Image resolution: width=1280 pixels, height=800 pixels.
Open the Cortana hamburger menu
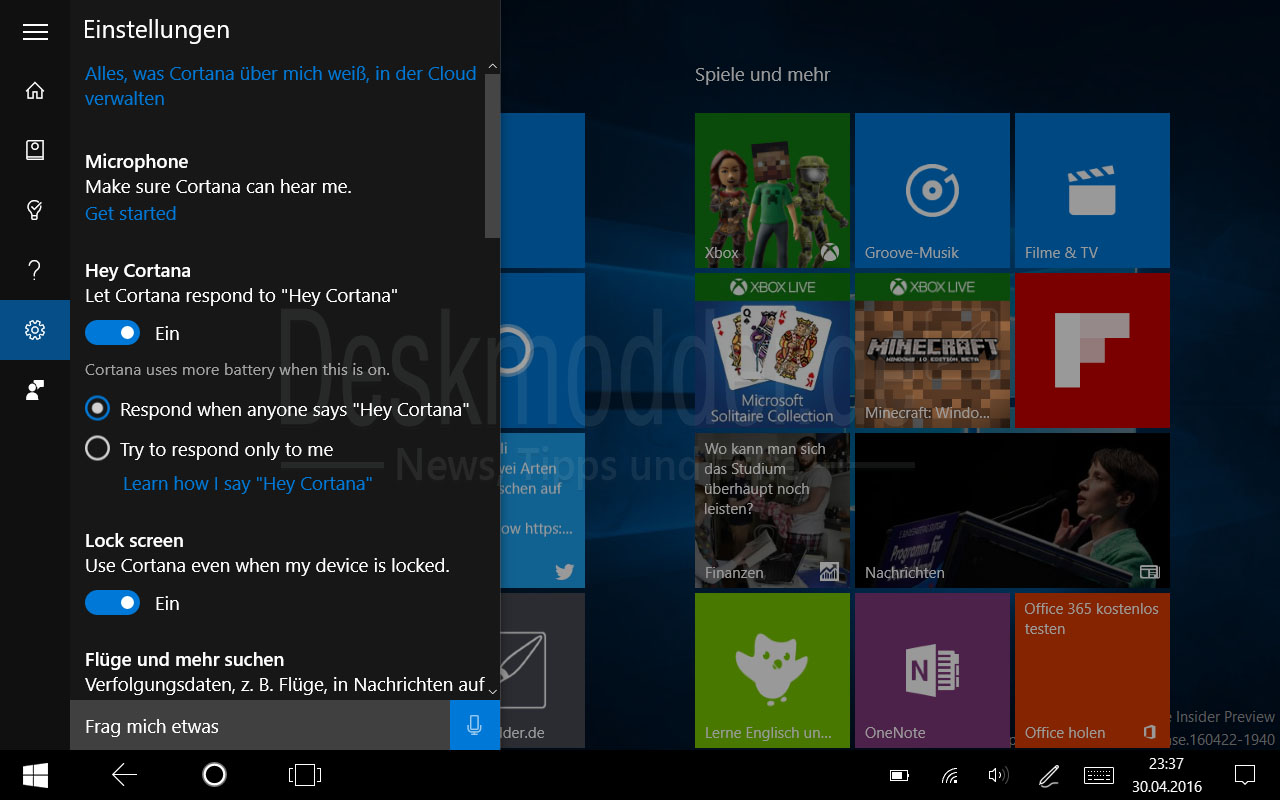pos(35,32)
